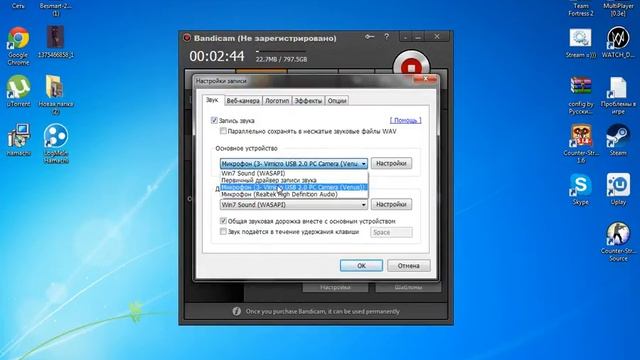Open Skype desktop shortcut

tap(580, 189)
